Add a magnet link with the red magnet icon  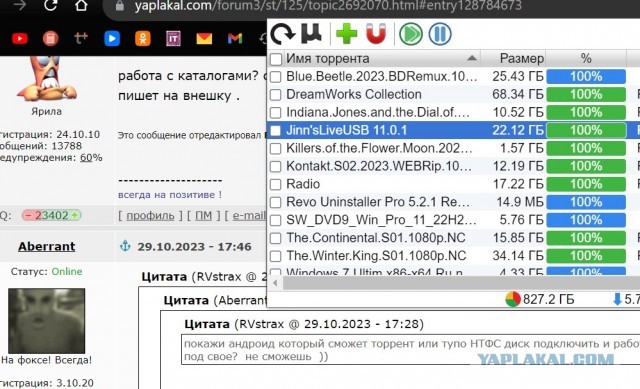376,33
